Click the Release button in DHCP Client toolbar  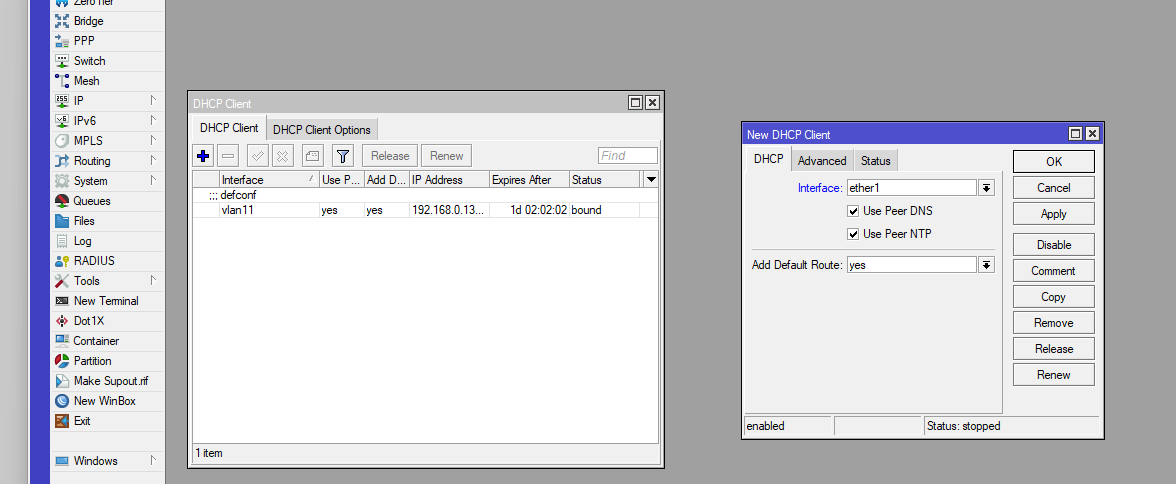(x=390, y=156)
